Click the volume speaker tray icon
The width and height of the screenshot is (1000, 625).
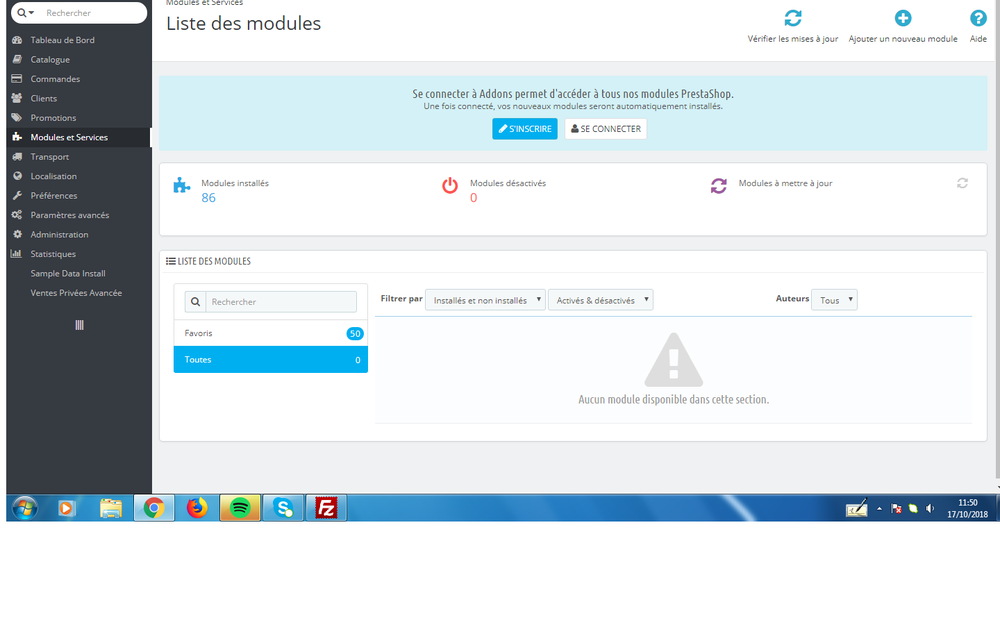(930, 508)
